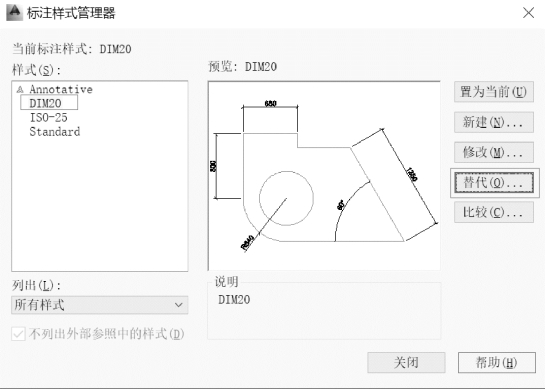
Task: Click the DIM20 description text area
Action: [324, 314]
